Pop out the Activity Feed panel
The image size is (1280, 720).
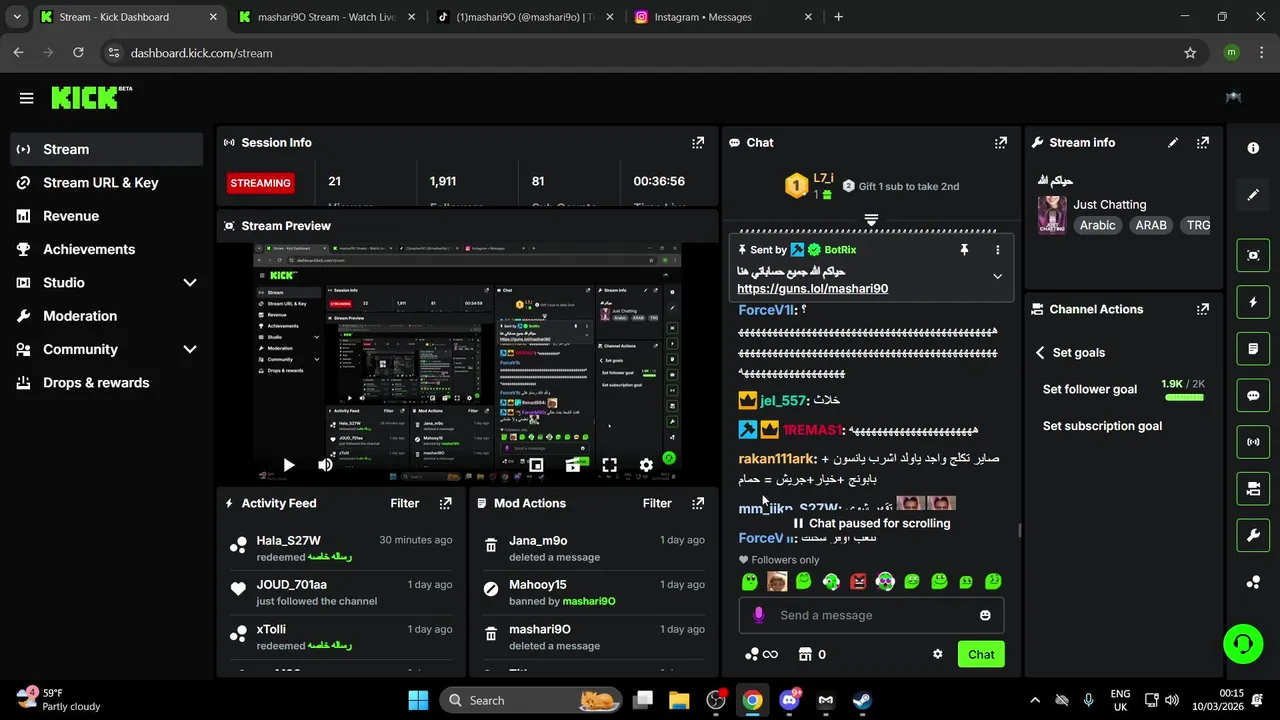(x=446, y=503)
